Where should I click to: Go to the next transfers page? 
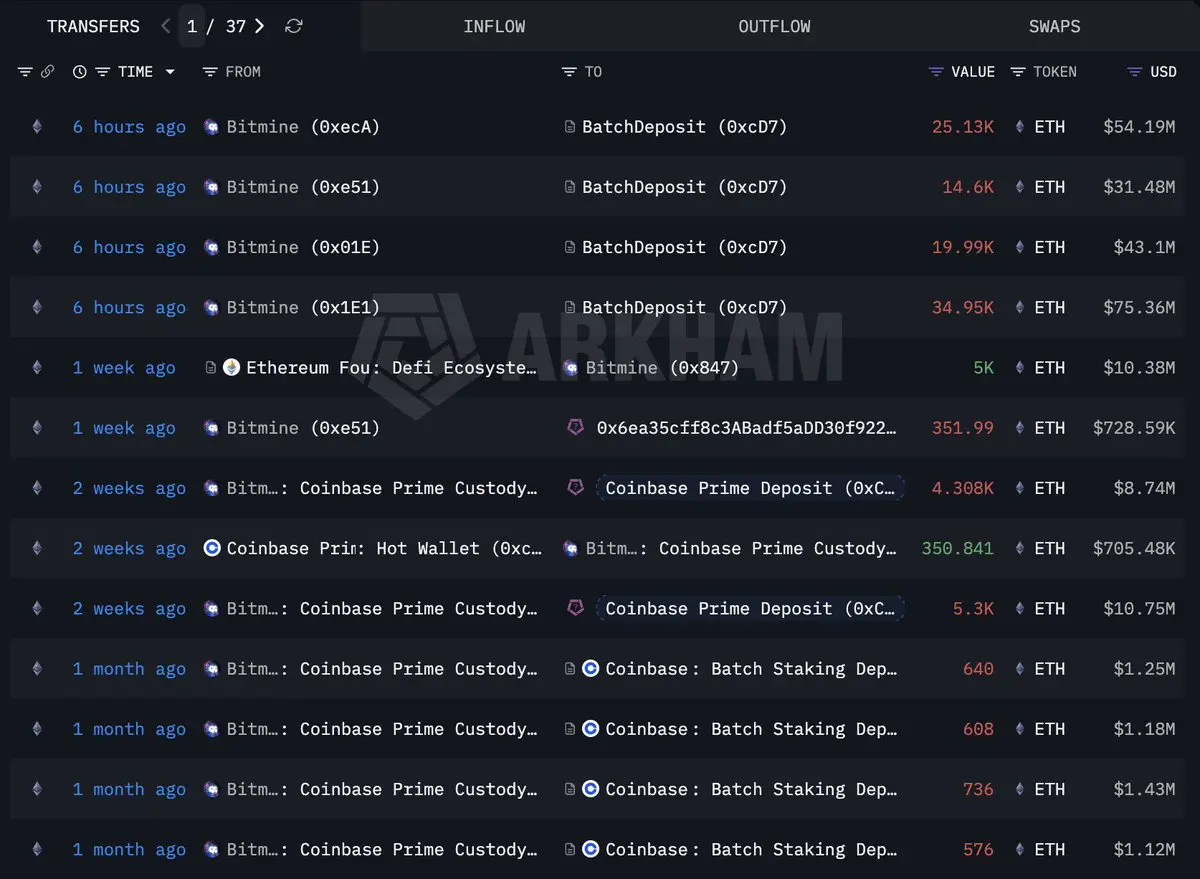coord(260,26)
